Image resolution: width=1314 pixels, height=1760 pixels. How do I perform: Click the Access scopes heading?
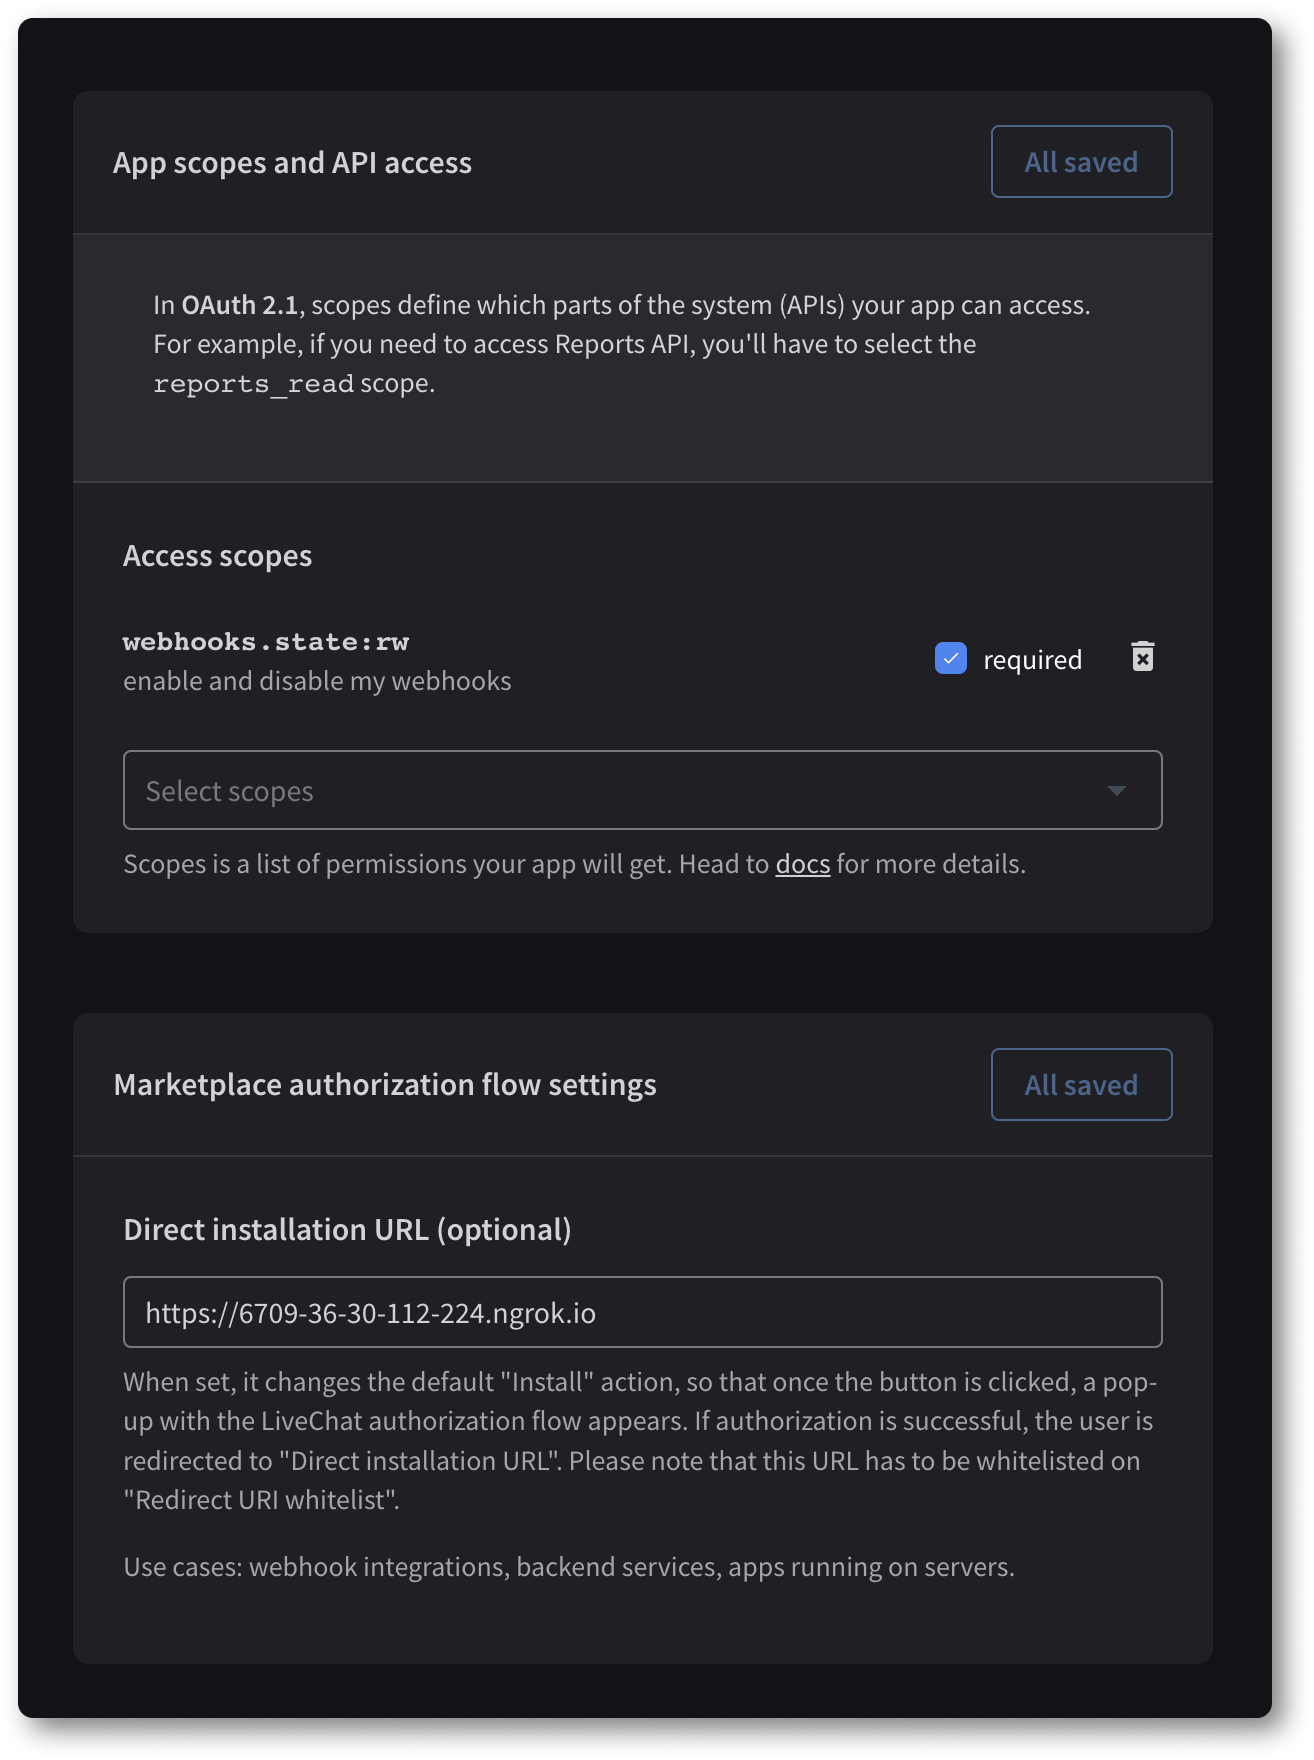pyautogui.click(x=217, y=556)
